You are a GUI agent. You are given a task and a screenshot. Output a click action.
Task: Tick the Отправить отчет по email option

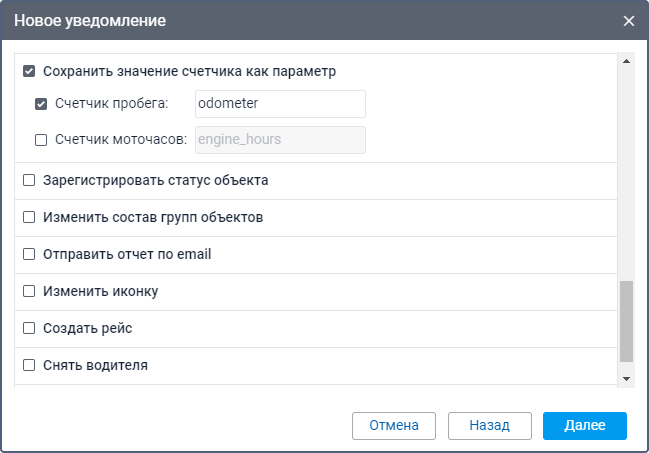click(30, 254)
